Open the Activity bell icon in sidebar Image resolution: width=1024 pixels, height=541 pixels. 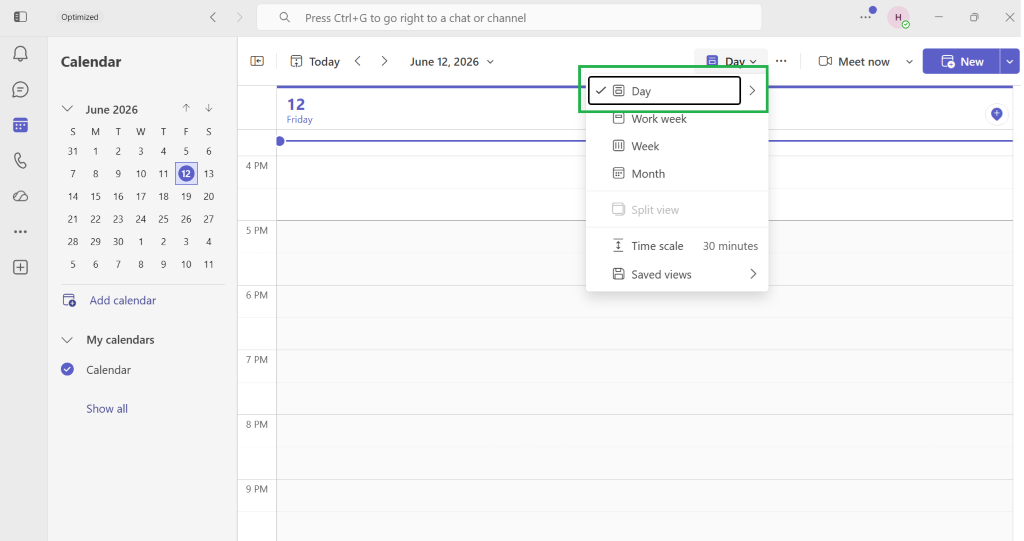[x=20, y=54]
